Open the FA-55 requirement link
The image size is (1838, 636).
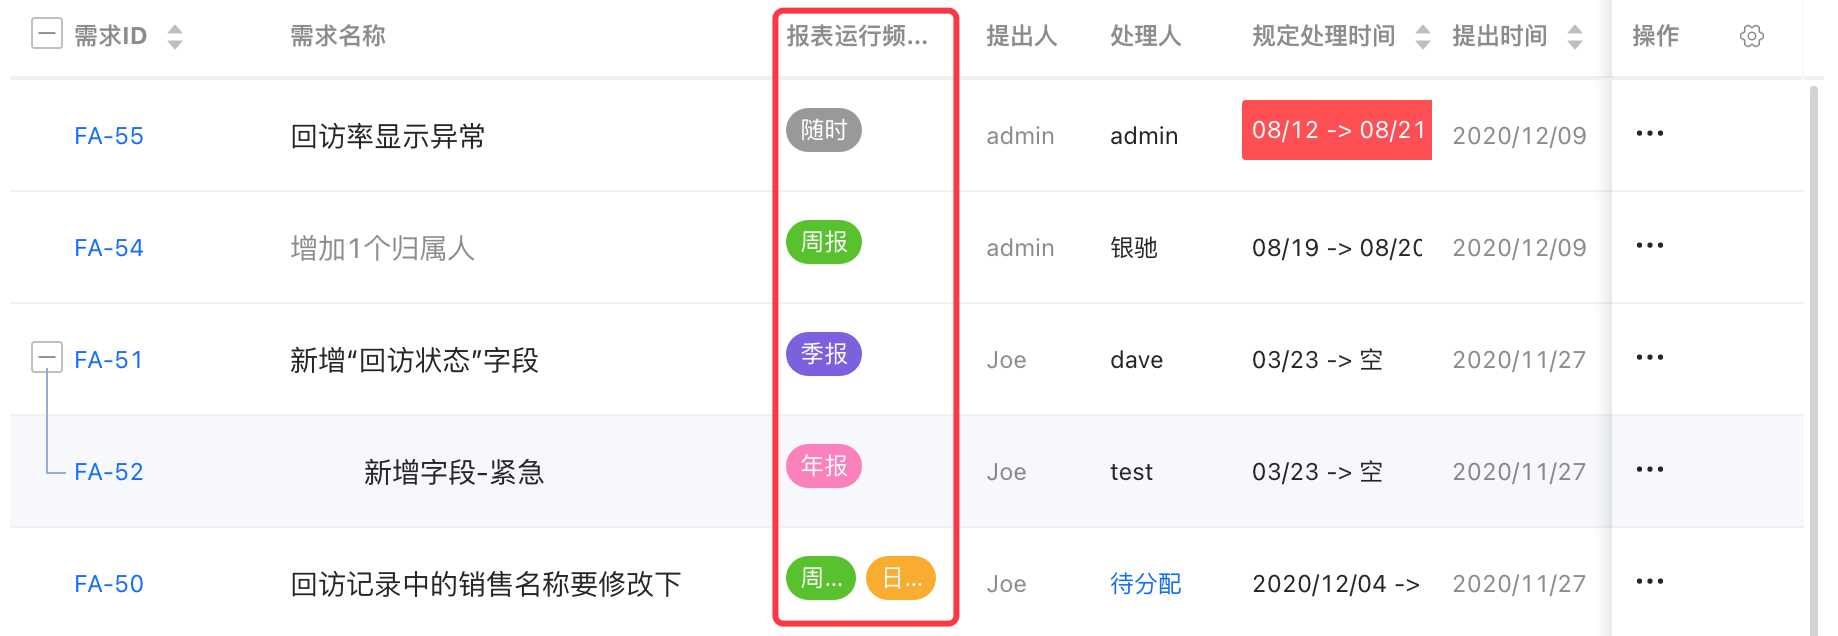point(109,136)
